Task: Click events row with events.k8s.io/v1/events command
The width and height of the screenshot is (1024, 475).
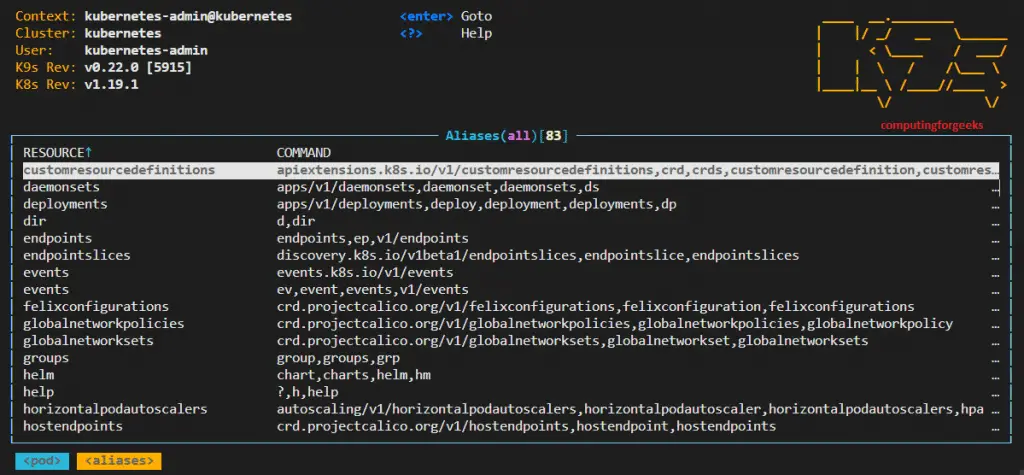Action: click(x=511, y=272)
